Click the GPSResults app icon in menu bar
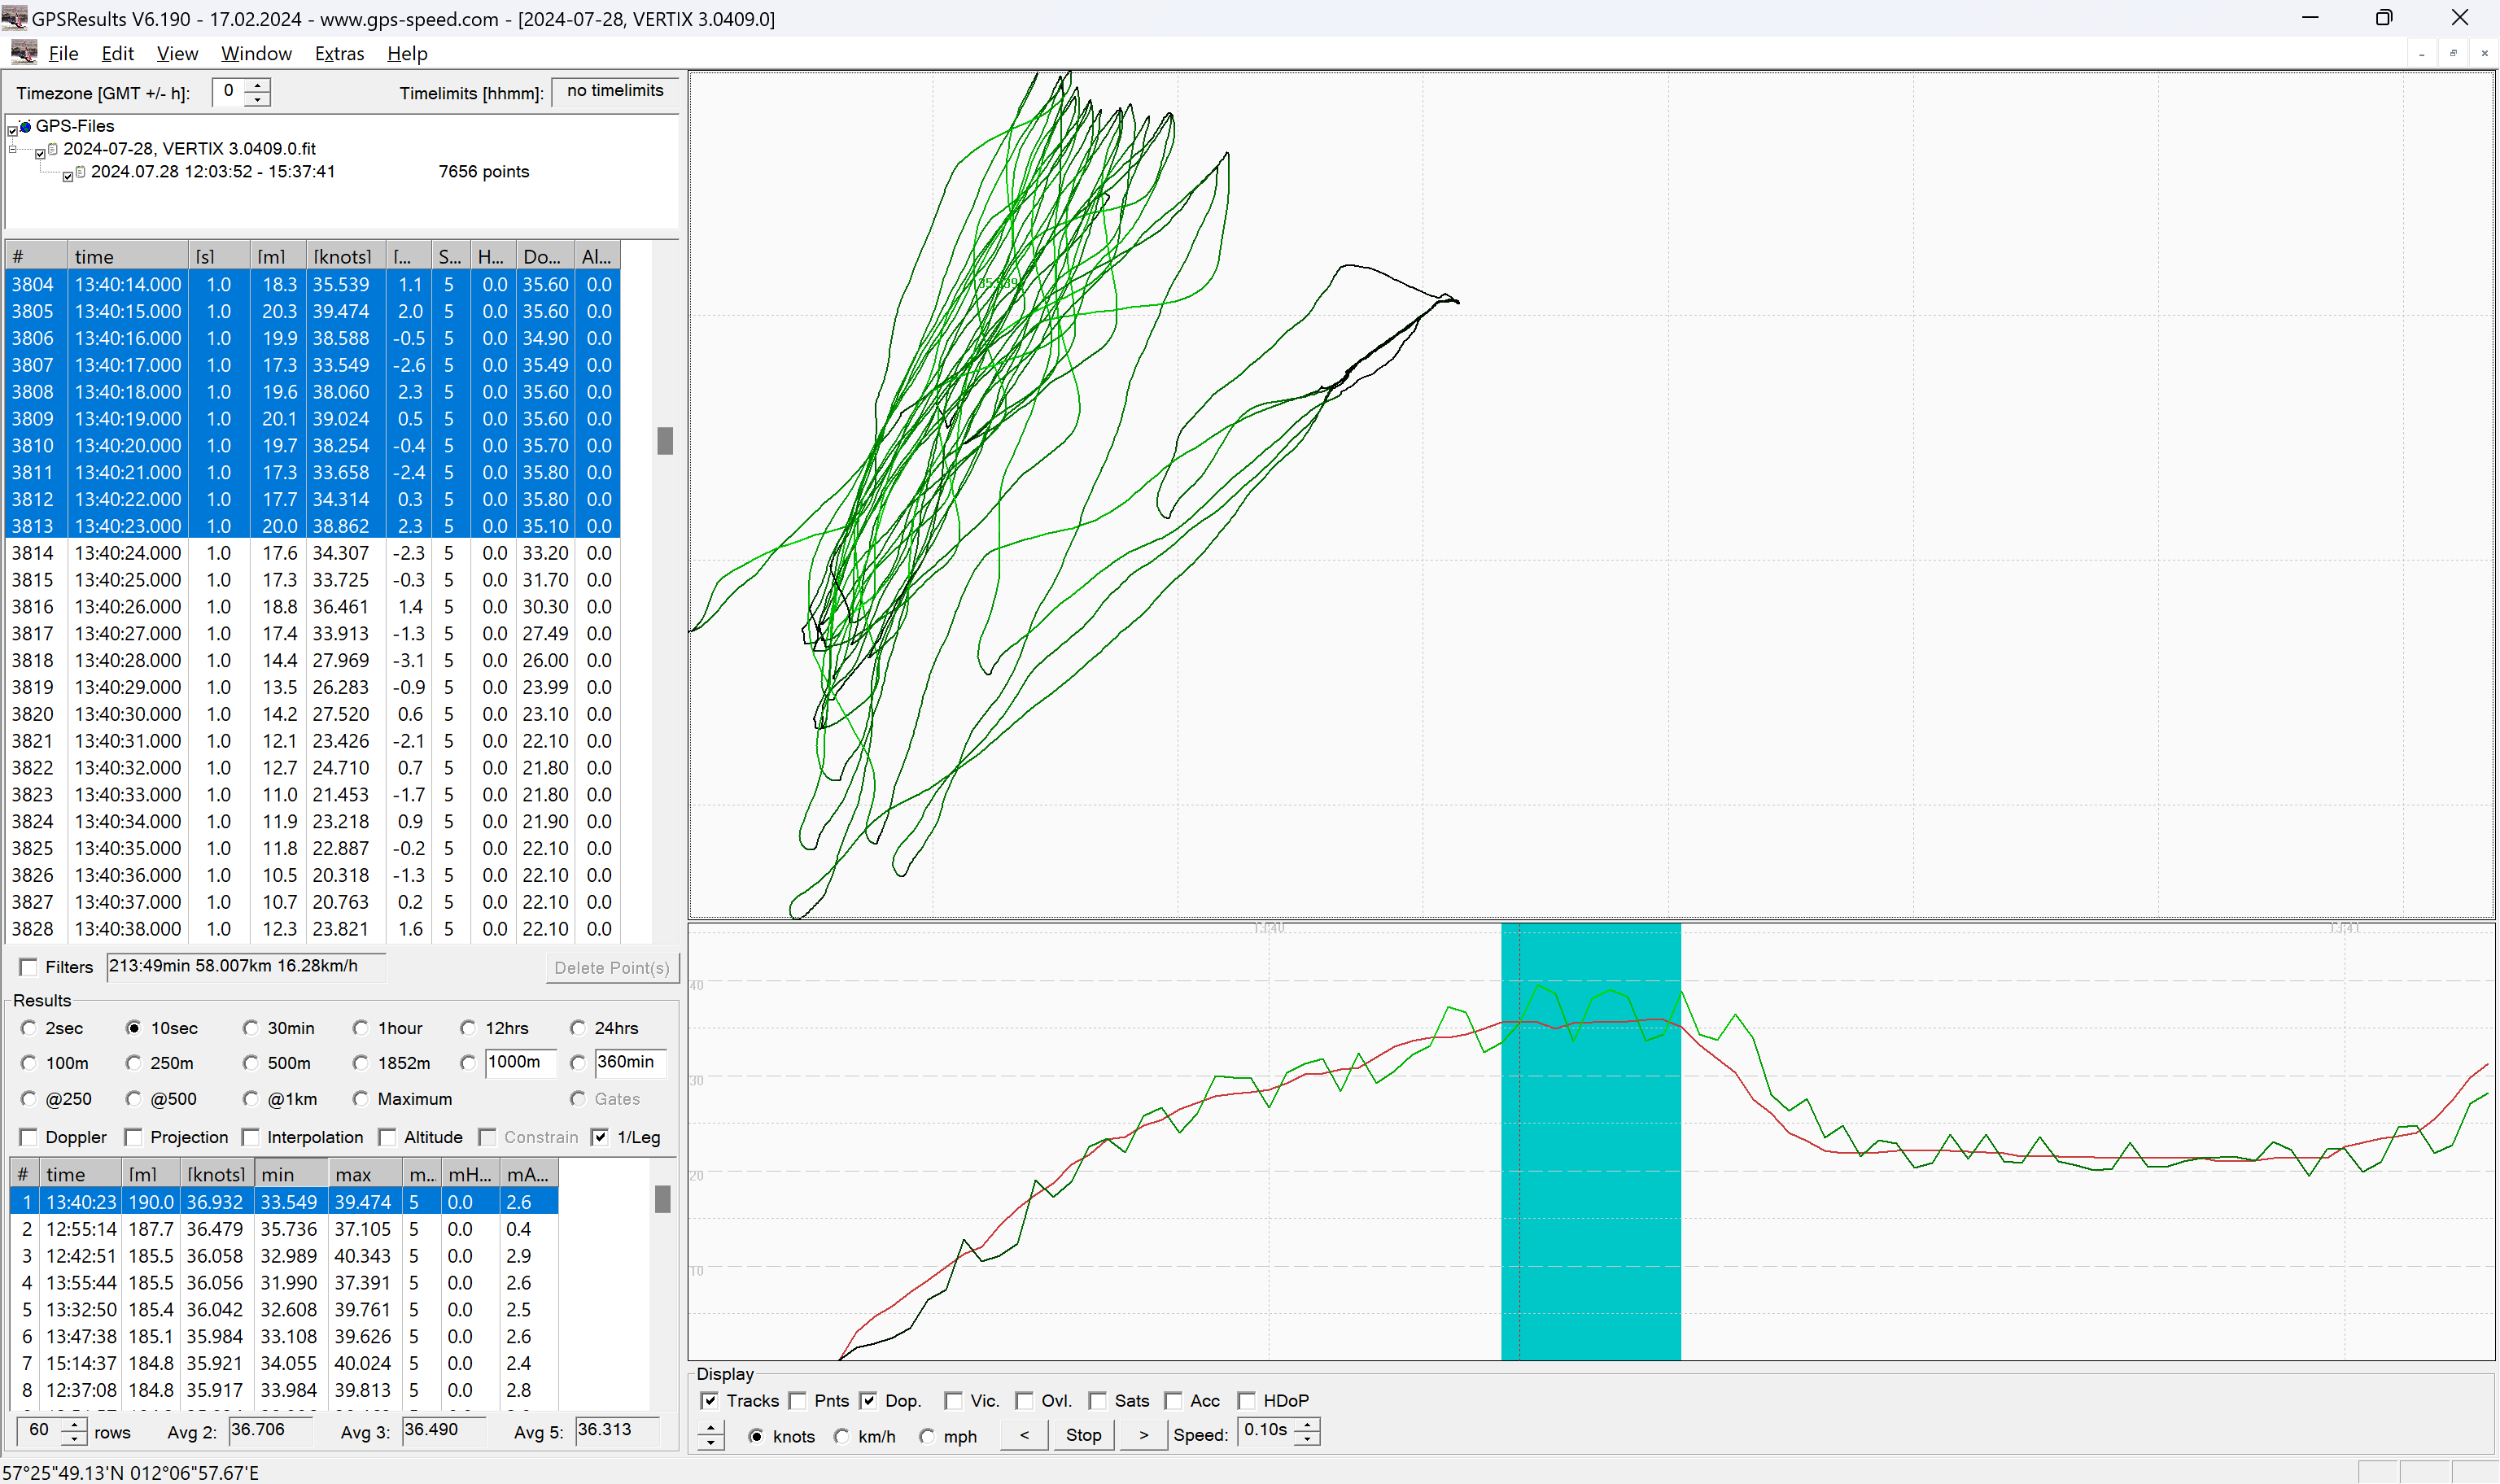The image size is (2500, 1484). tap(24, 53)
